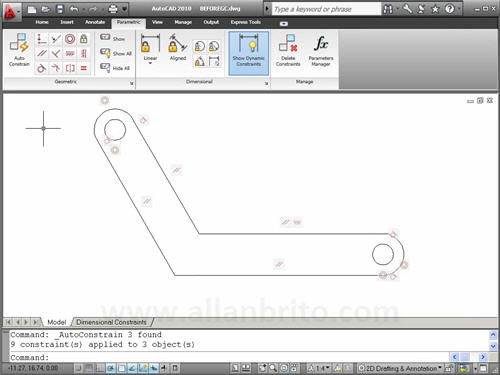Apply a Vertical geometric constraint
Viewport: 500px width, 375px height.
(x=84, y=53)
